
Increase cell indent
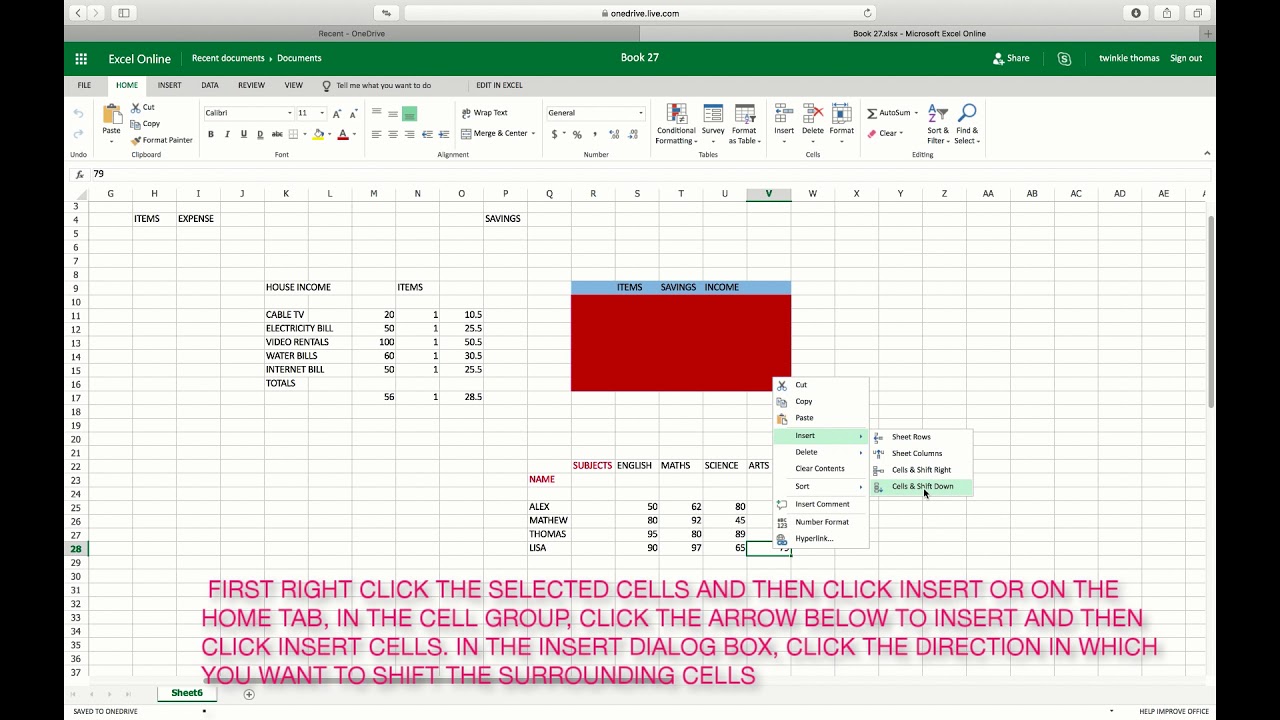[x=443, y=134]
